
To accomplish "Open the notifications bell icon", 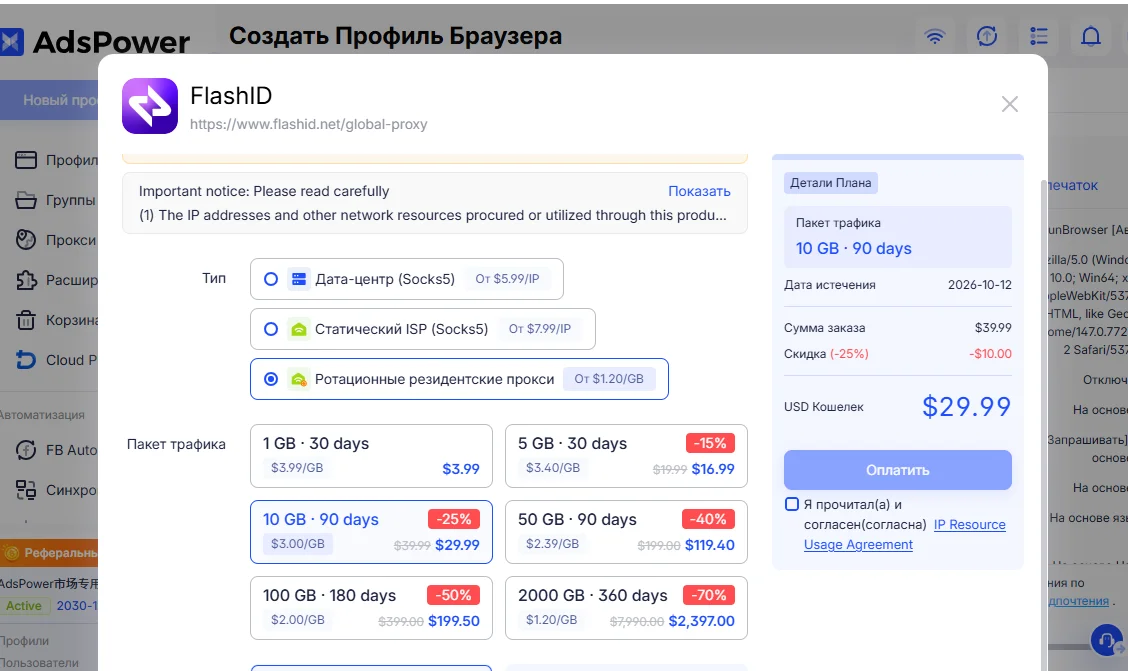I will click(1091, 36).
